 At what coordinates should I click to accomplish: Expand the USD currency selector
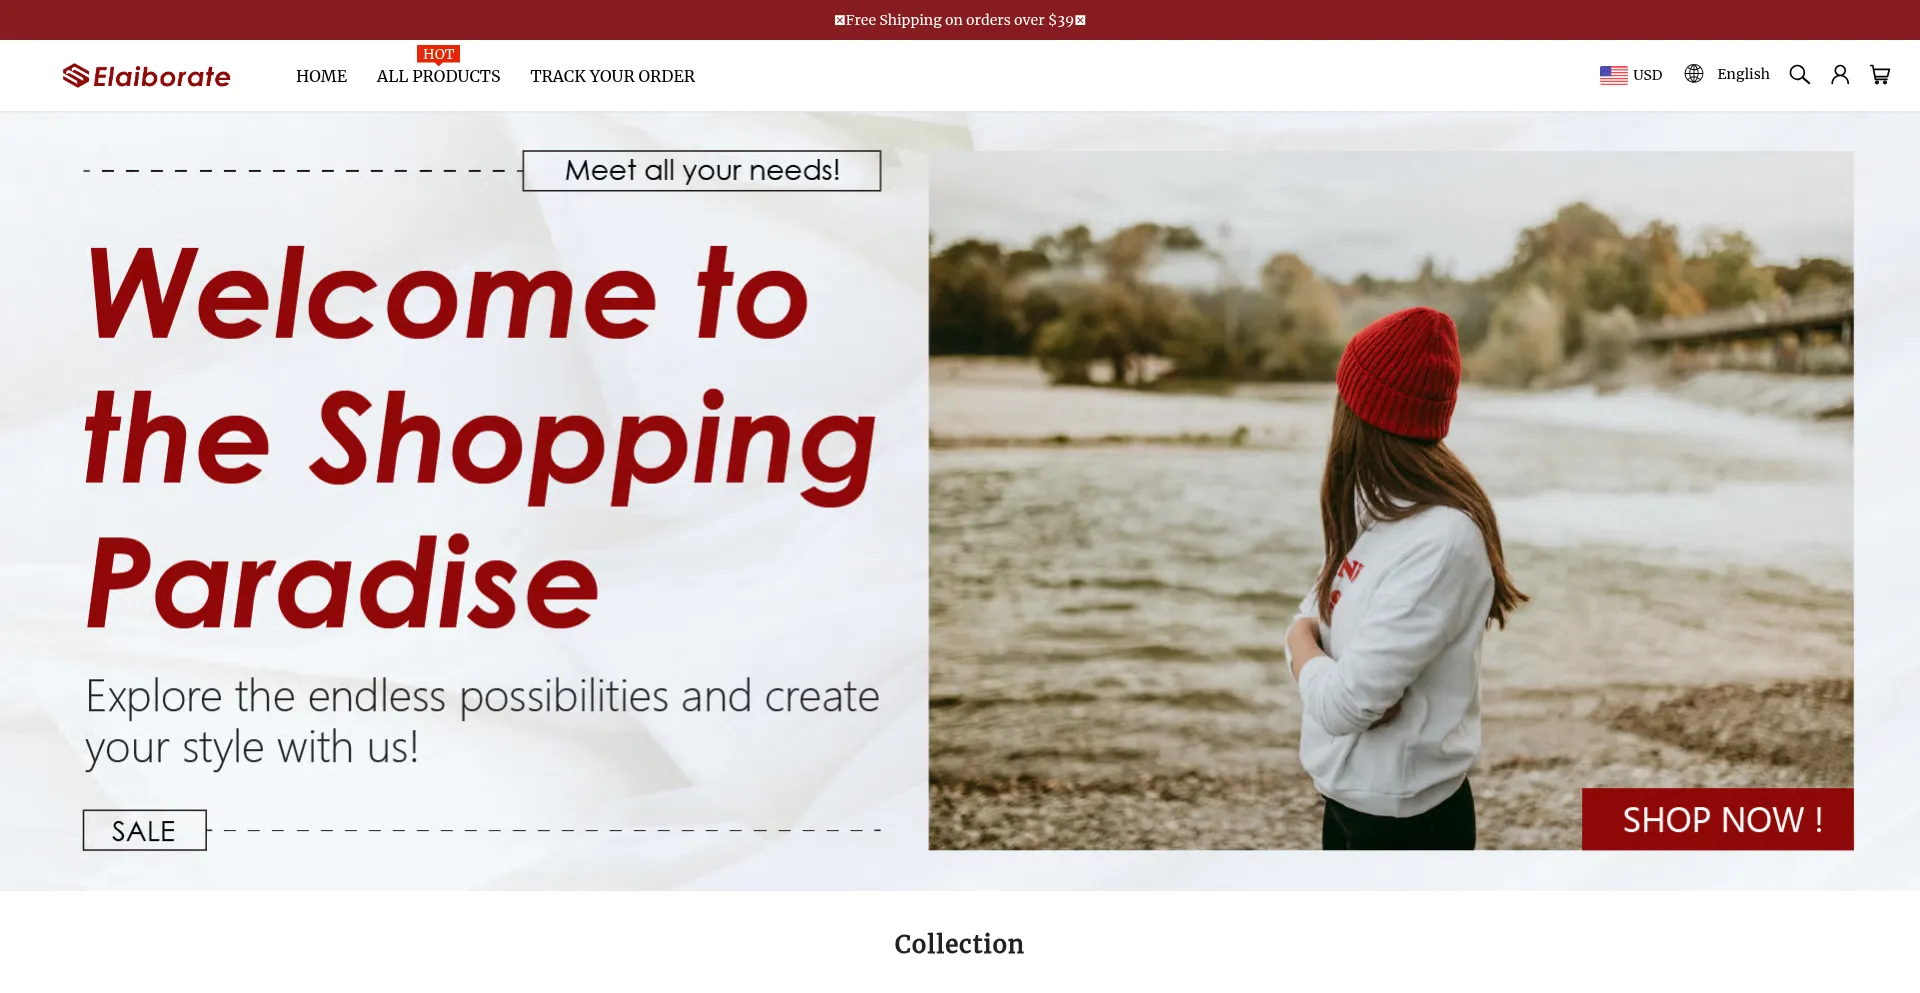click(1631, 75)
